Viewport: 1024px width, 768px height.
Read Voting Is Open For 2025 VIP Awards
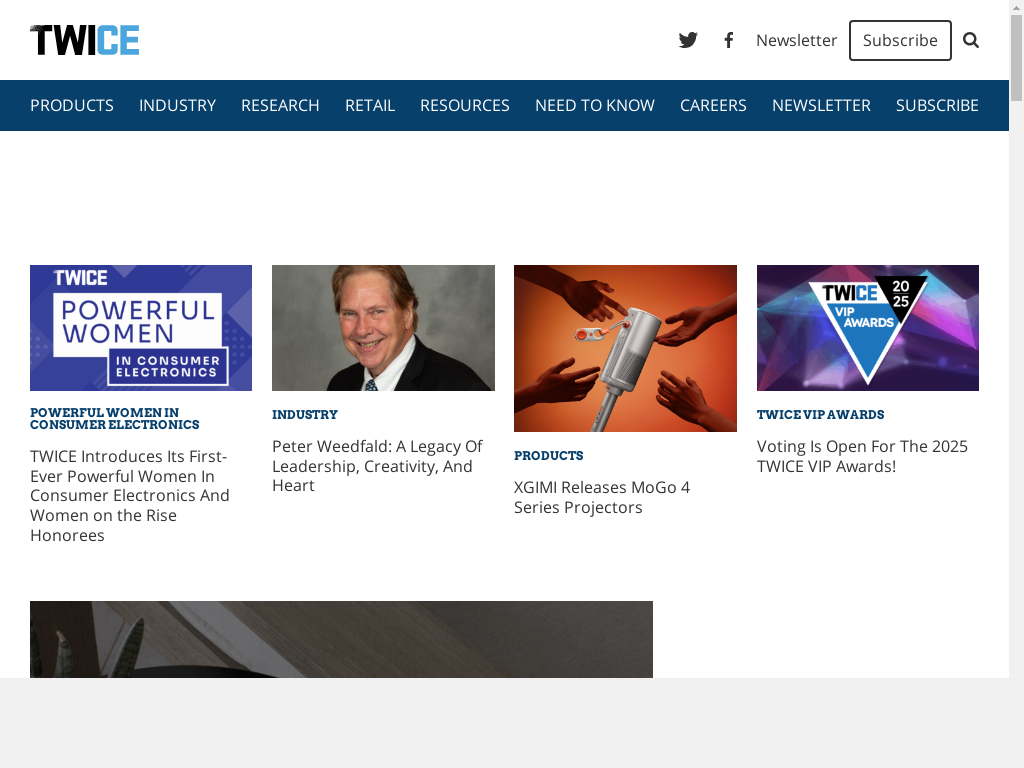click(862, 456)
